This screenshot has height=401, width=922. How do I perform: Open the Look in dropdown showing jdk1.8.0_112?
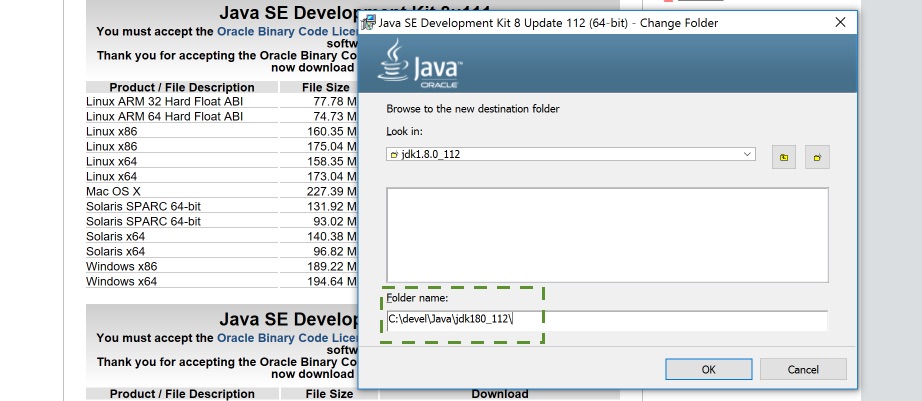pos(570,155)
